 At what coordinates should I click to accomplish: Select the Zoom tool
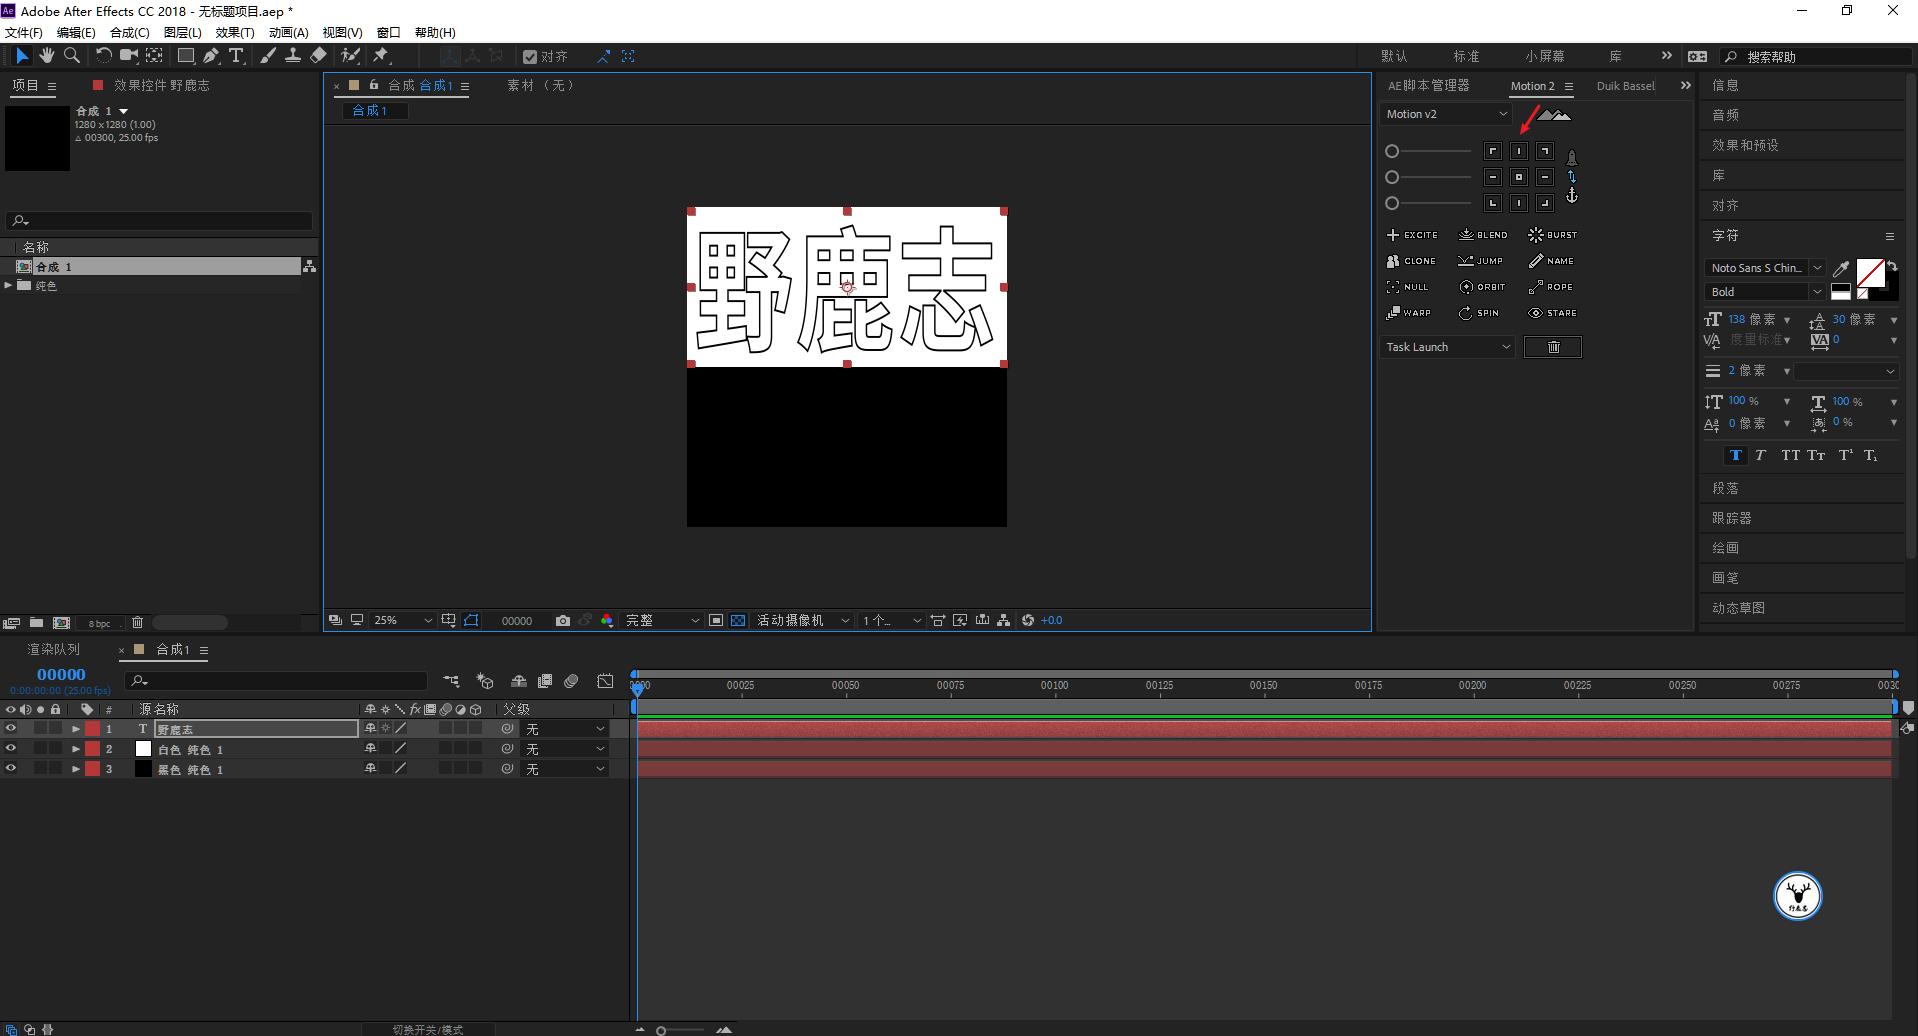[71, 55]
